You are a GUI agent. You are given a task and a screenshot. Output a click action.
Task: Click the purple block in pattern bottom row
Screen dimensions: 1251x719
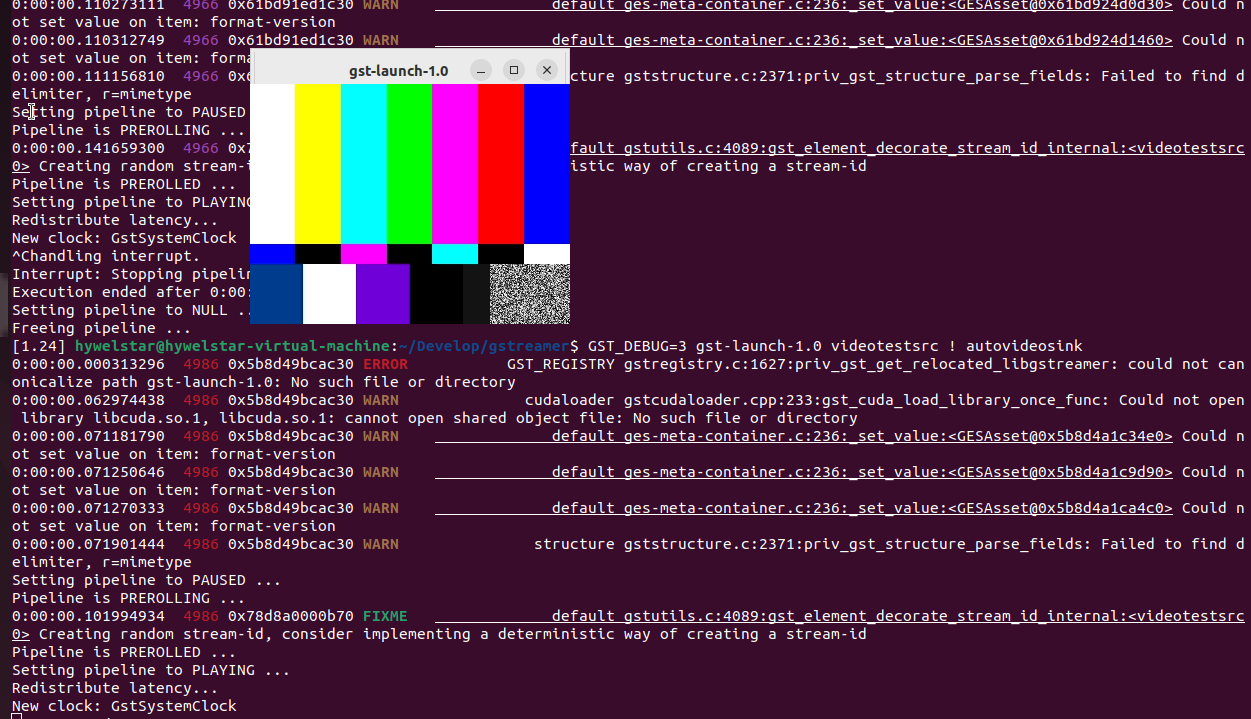[x=383, y=294]
